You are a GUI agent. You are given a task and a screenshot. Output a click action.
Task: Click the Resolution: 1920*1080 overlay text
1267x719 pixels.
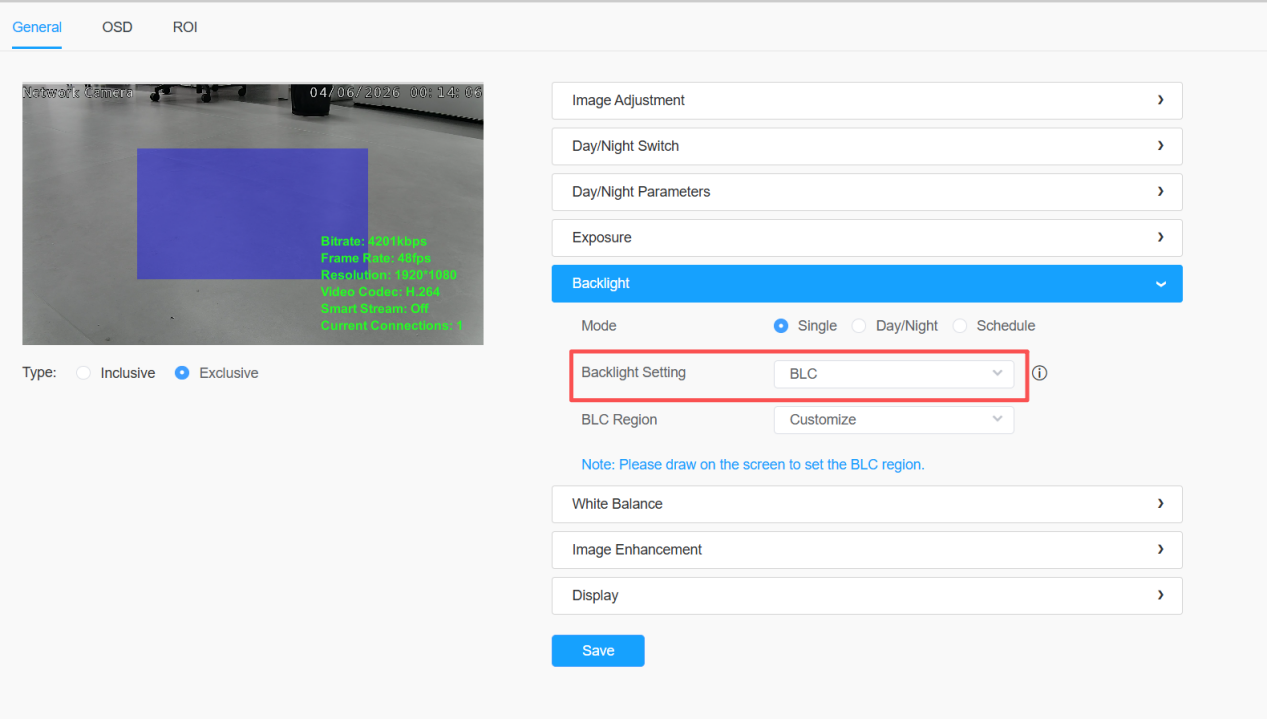[389, 275]
